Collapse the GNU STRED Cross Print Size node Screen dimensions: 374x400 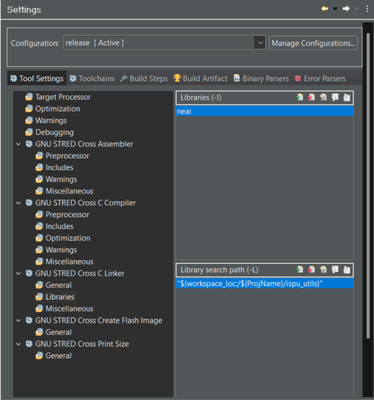[18, 344]
